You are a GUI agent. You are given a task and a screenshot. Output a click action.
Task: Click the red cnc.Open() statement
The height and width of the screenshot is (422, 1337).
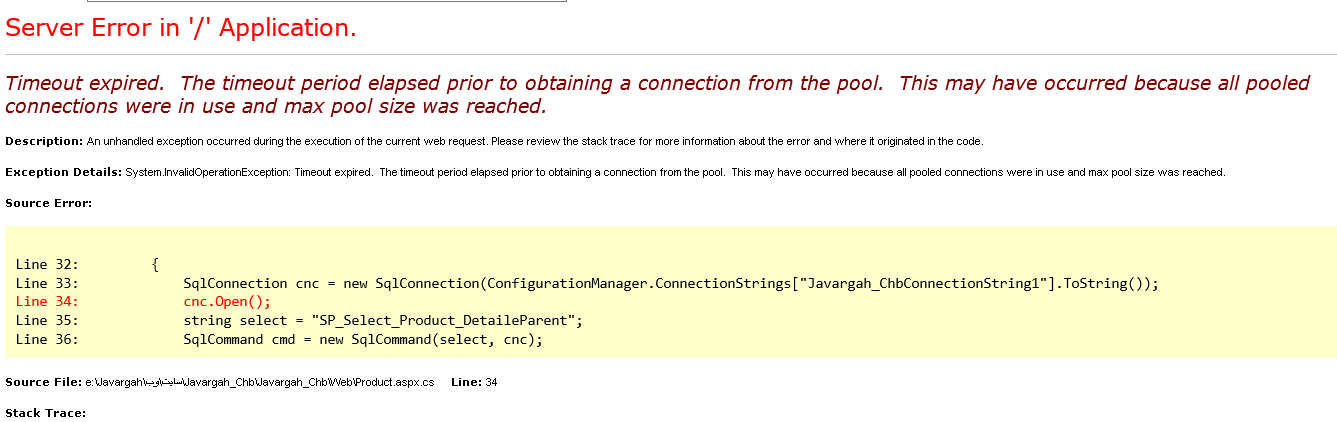coord(227,302)
